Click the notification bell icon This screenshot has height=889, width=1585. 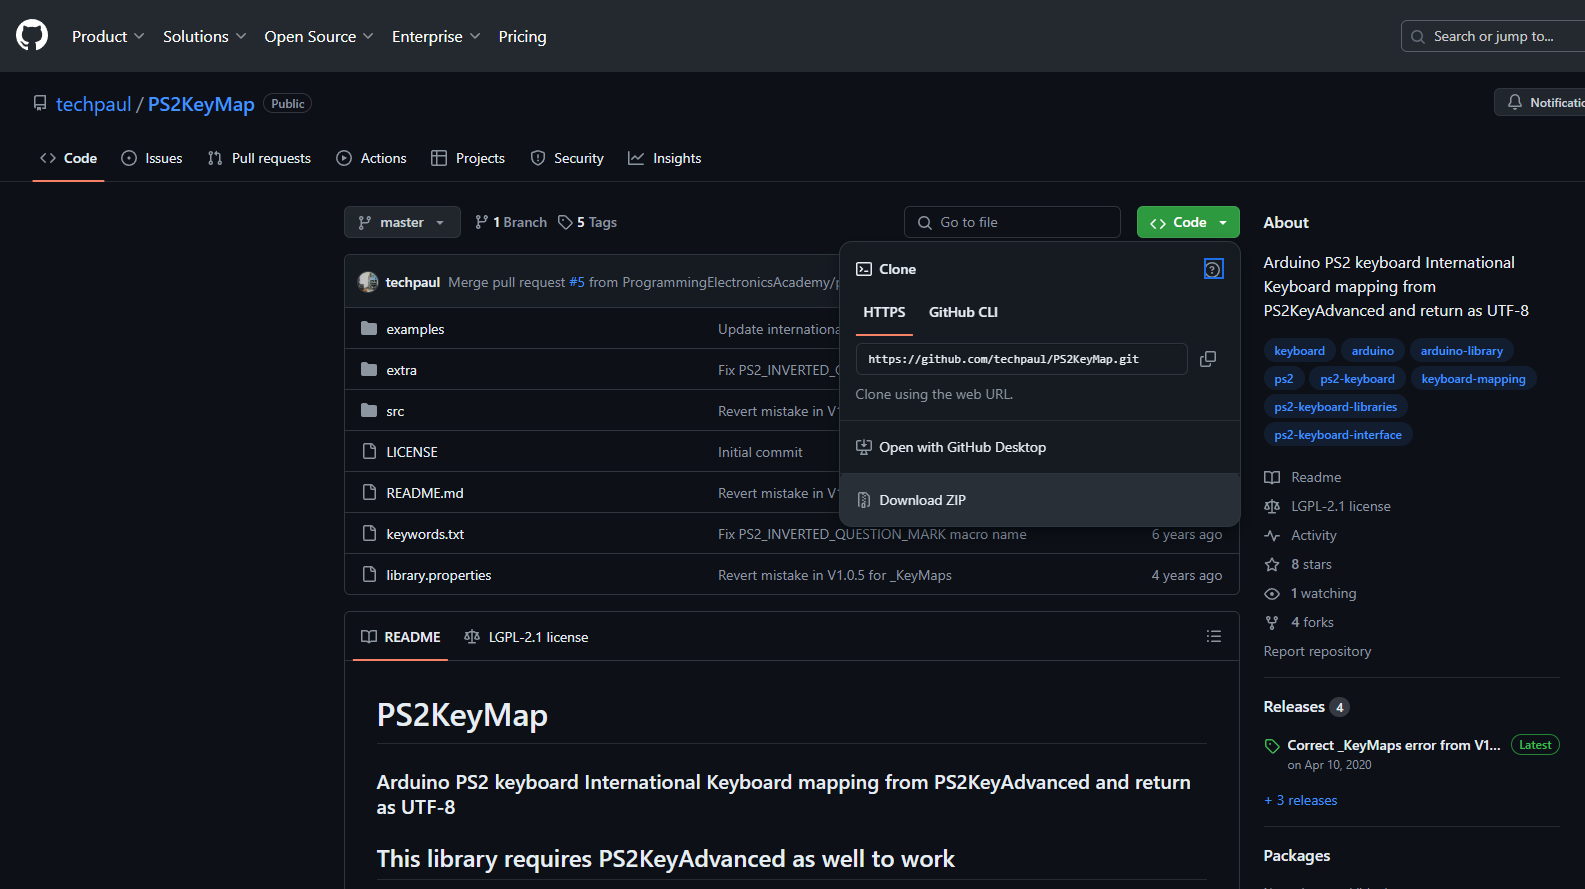click(1515, 102)
